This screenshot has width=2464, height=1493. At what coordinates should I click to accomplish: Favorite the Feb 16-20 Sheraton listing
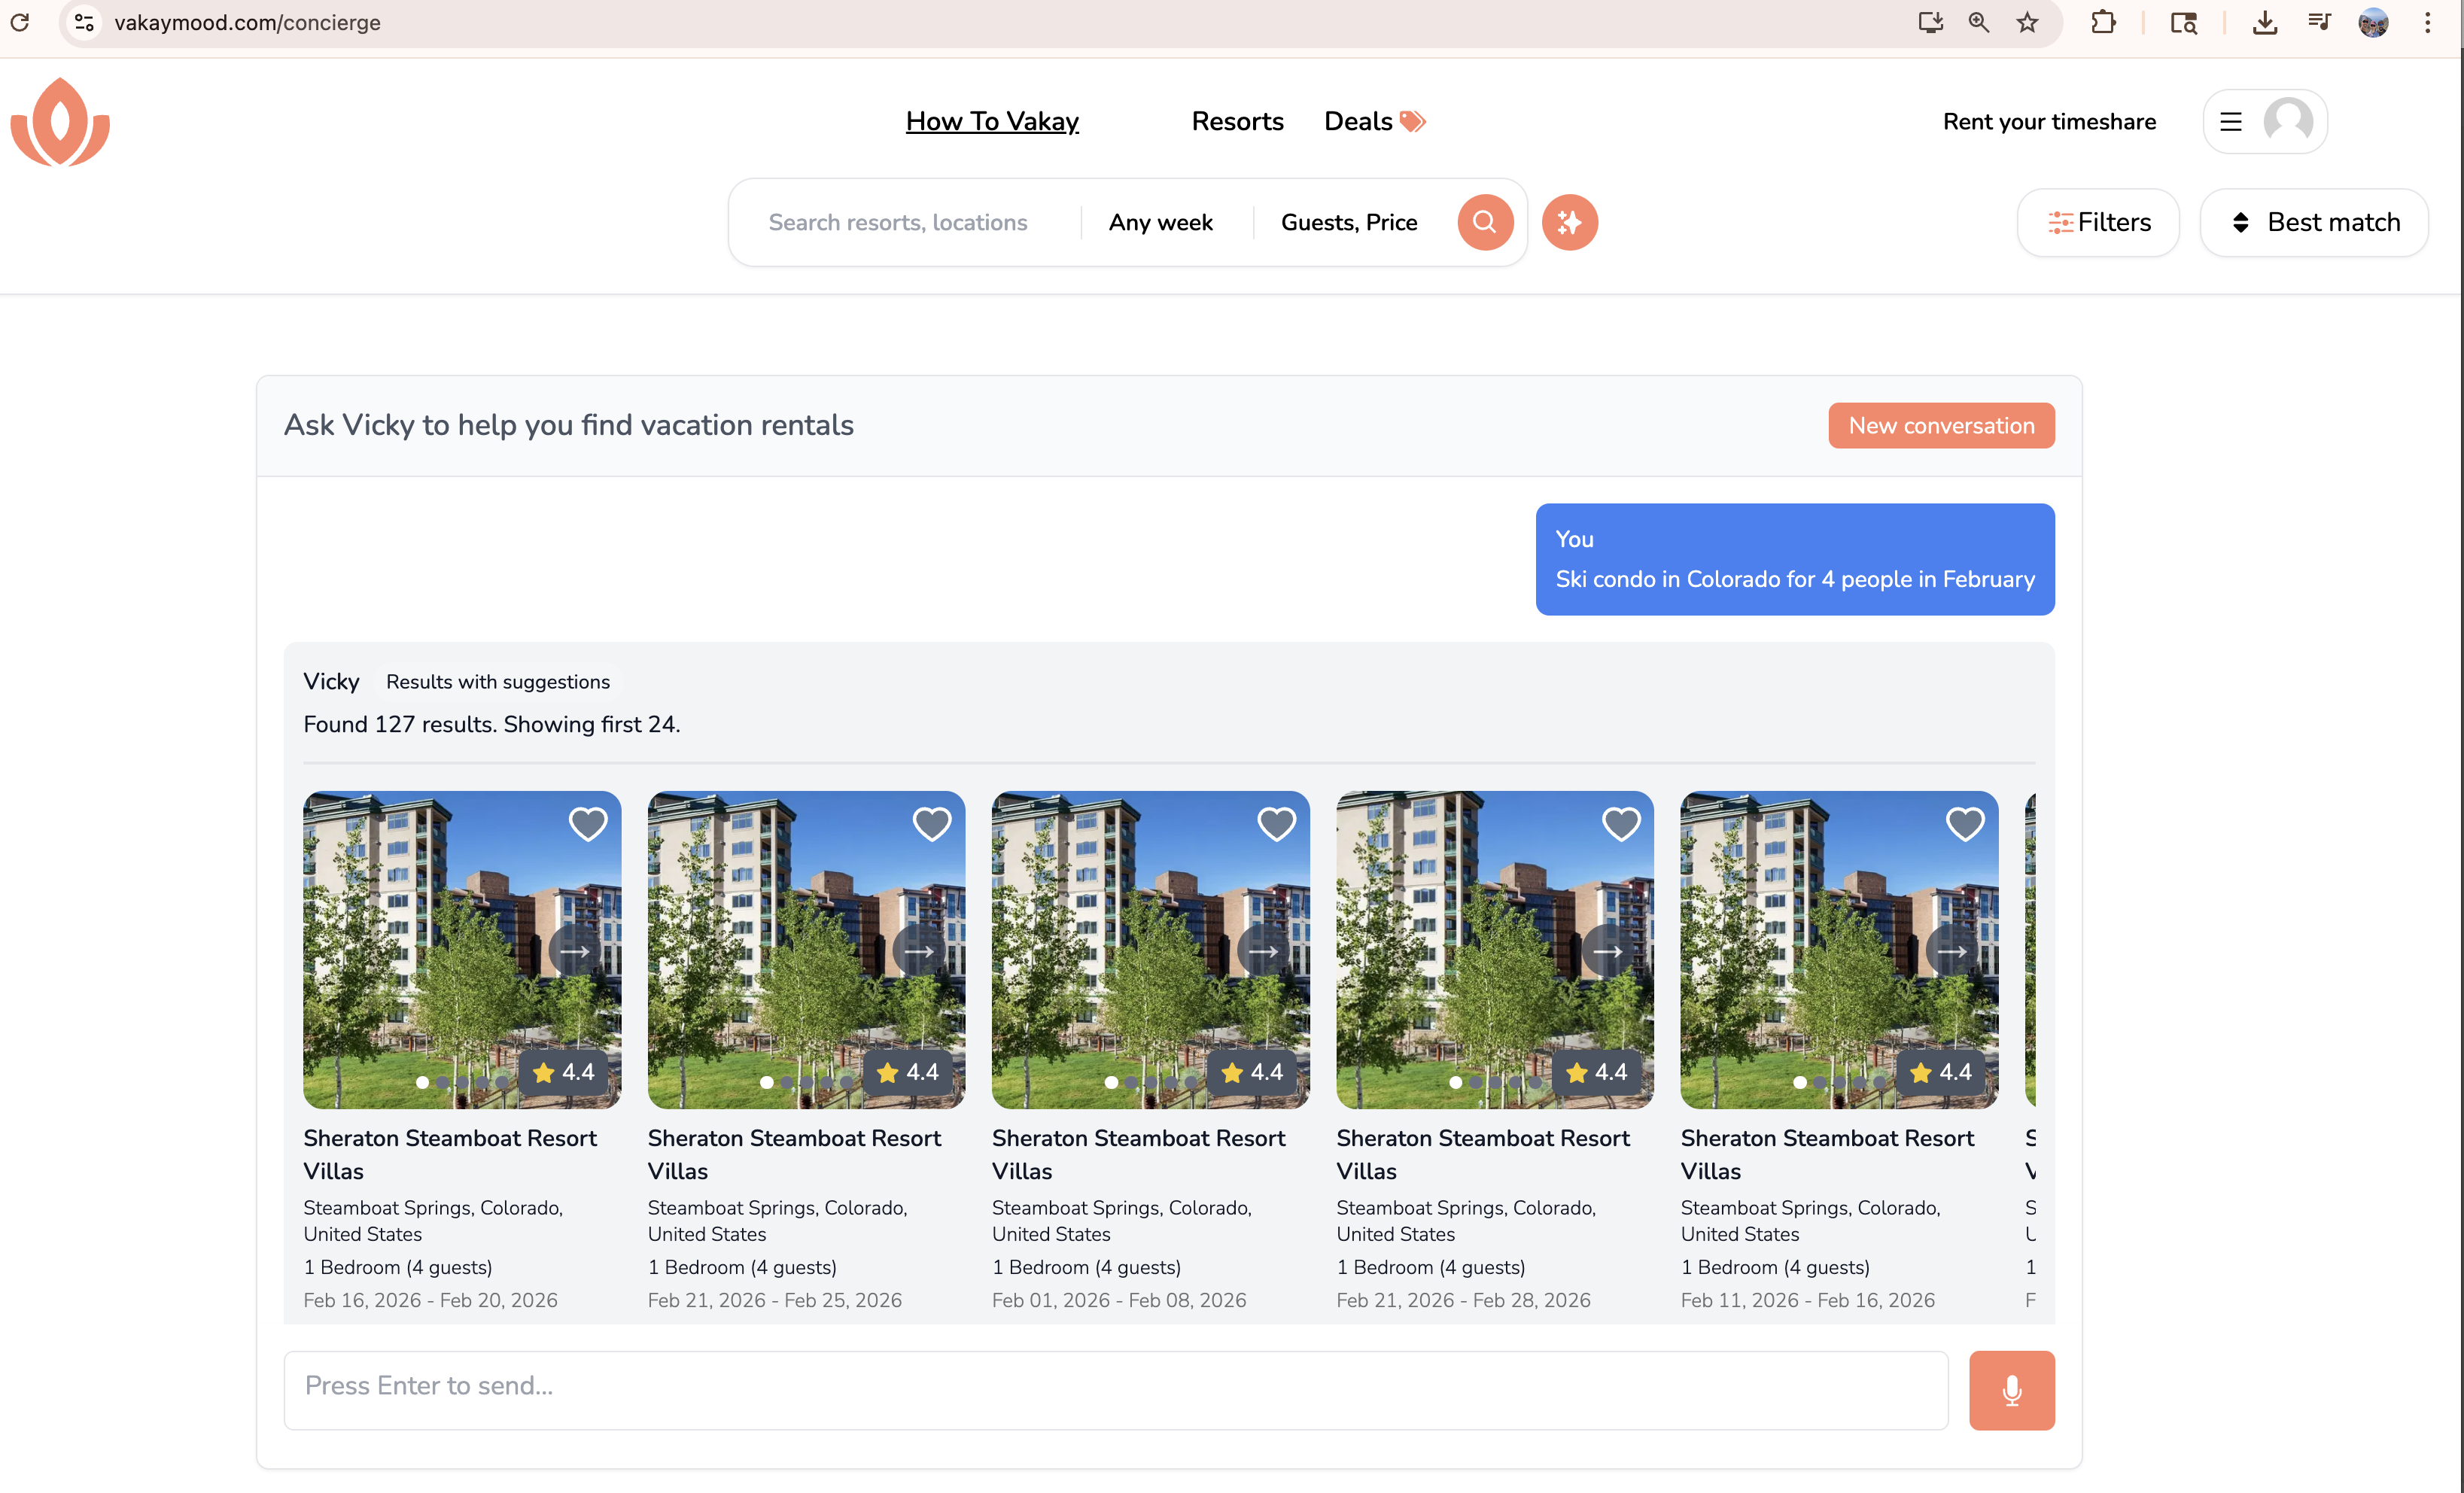pyautogui.click(x=588, y=824)
